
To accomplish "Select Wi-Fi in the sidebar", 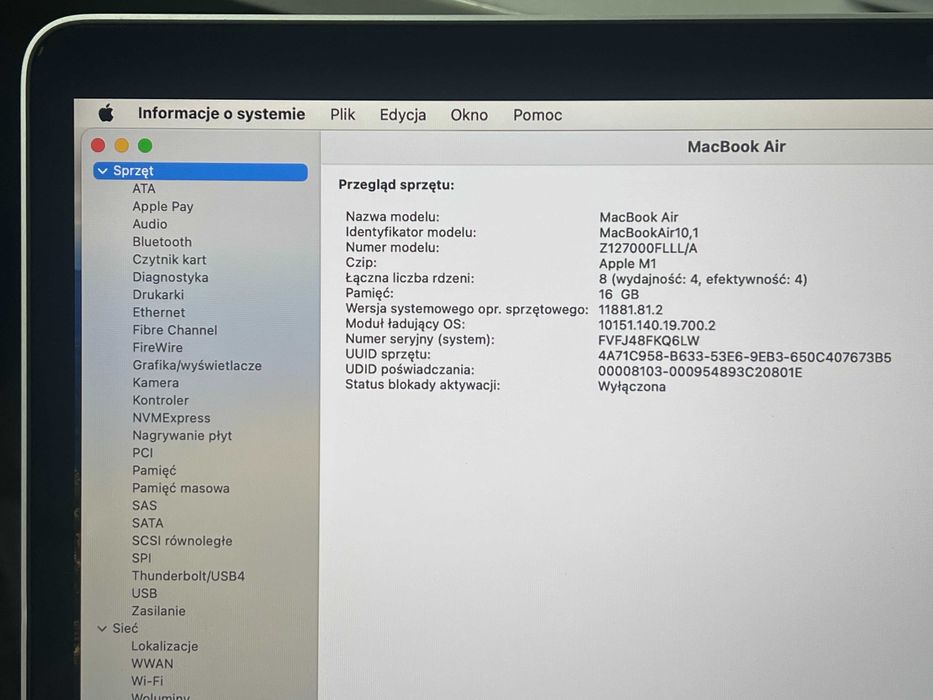I will tap(148, 681).
